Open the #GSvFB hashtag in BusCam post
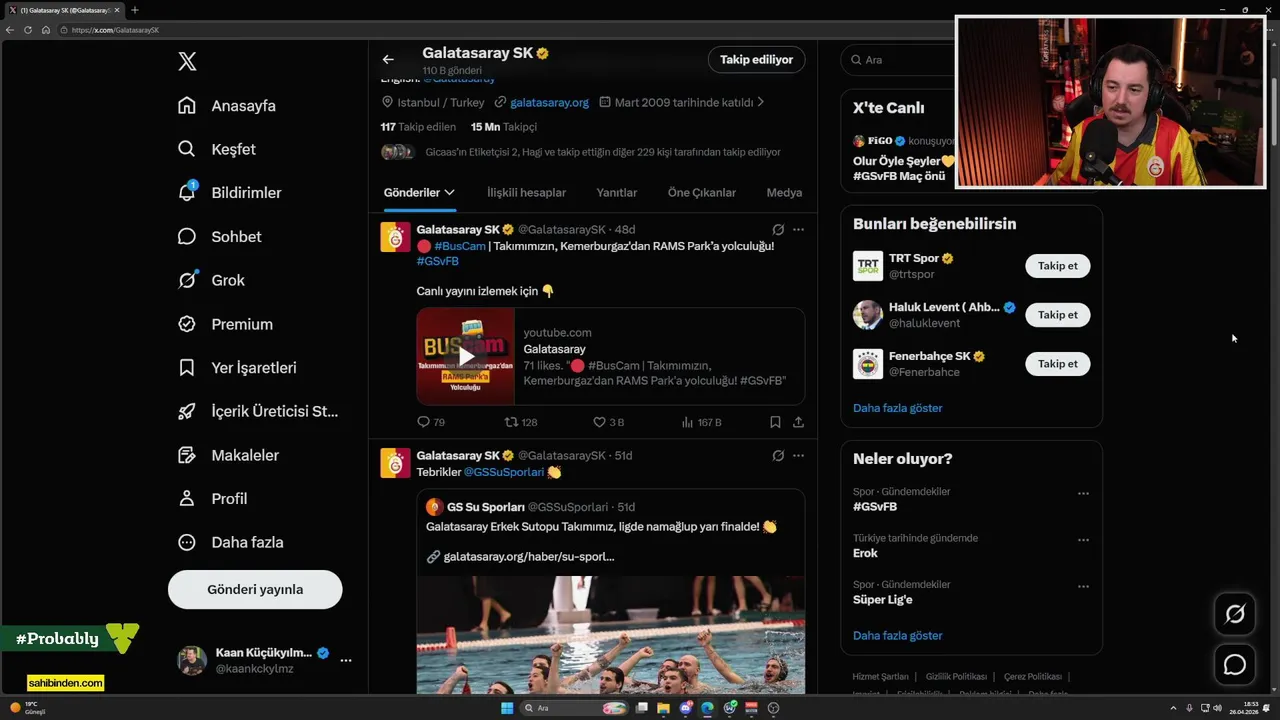 click(437, 261)
